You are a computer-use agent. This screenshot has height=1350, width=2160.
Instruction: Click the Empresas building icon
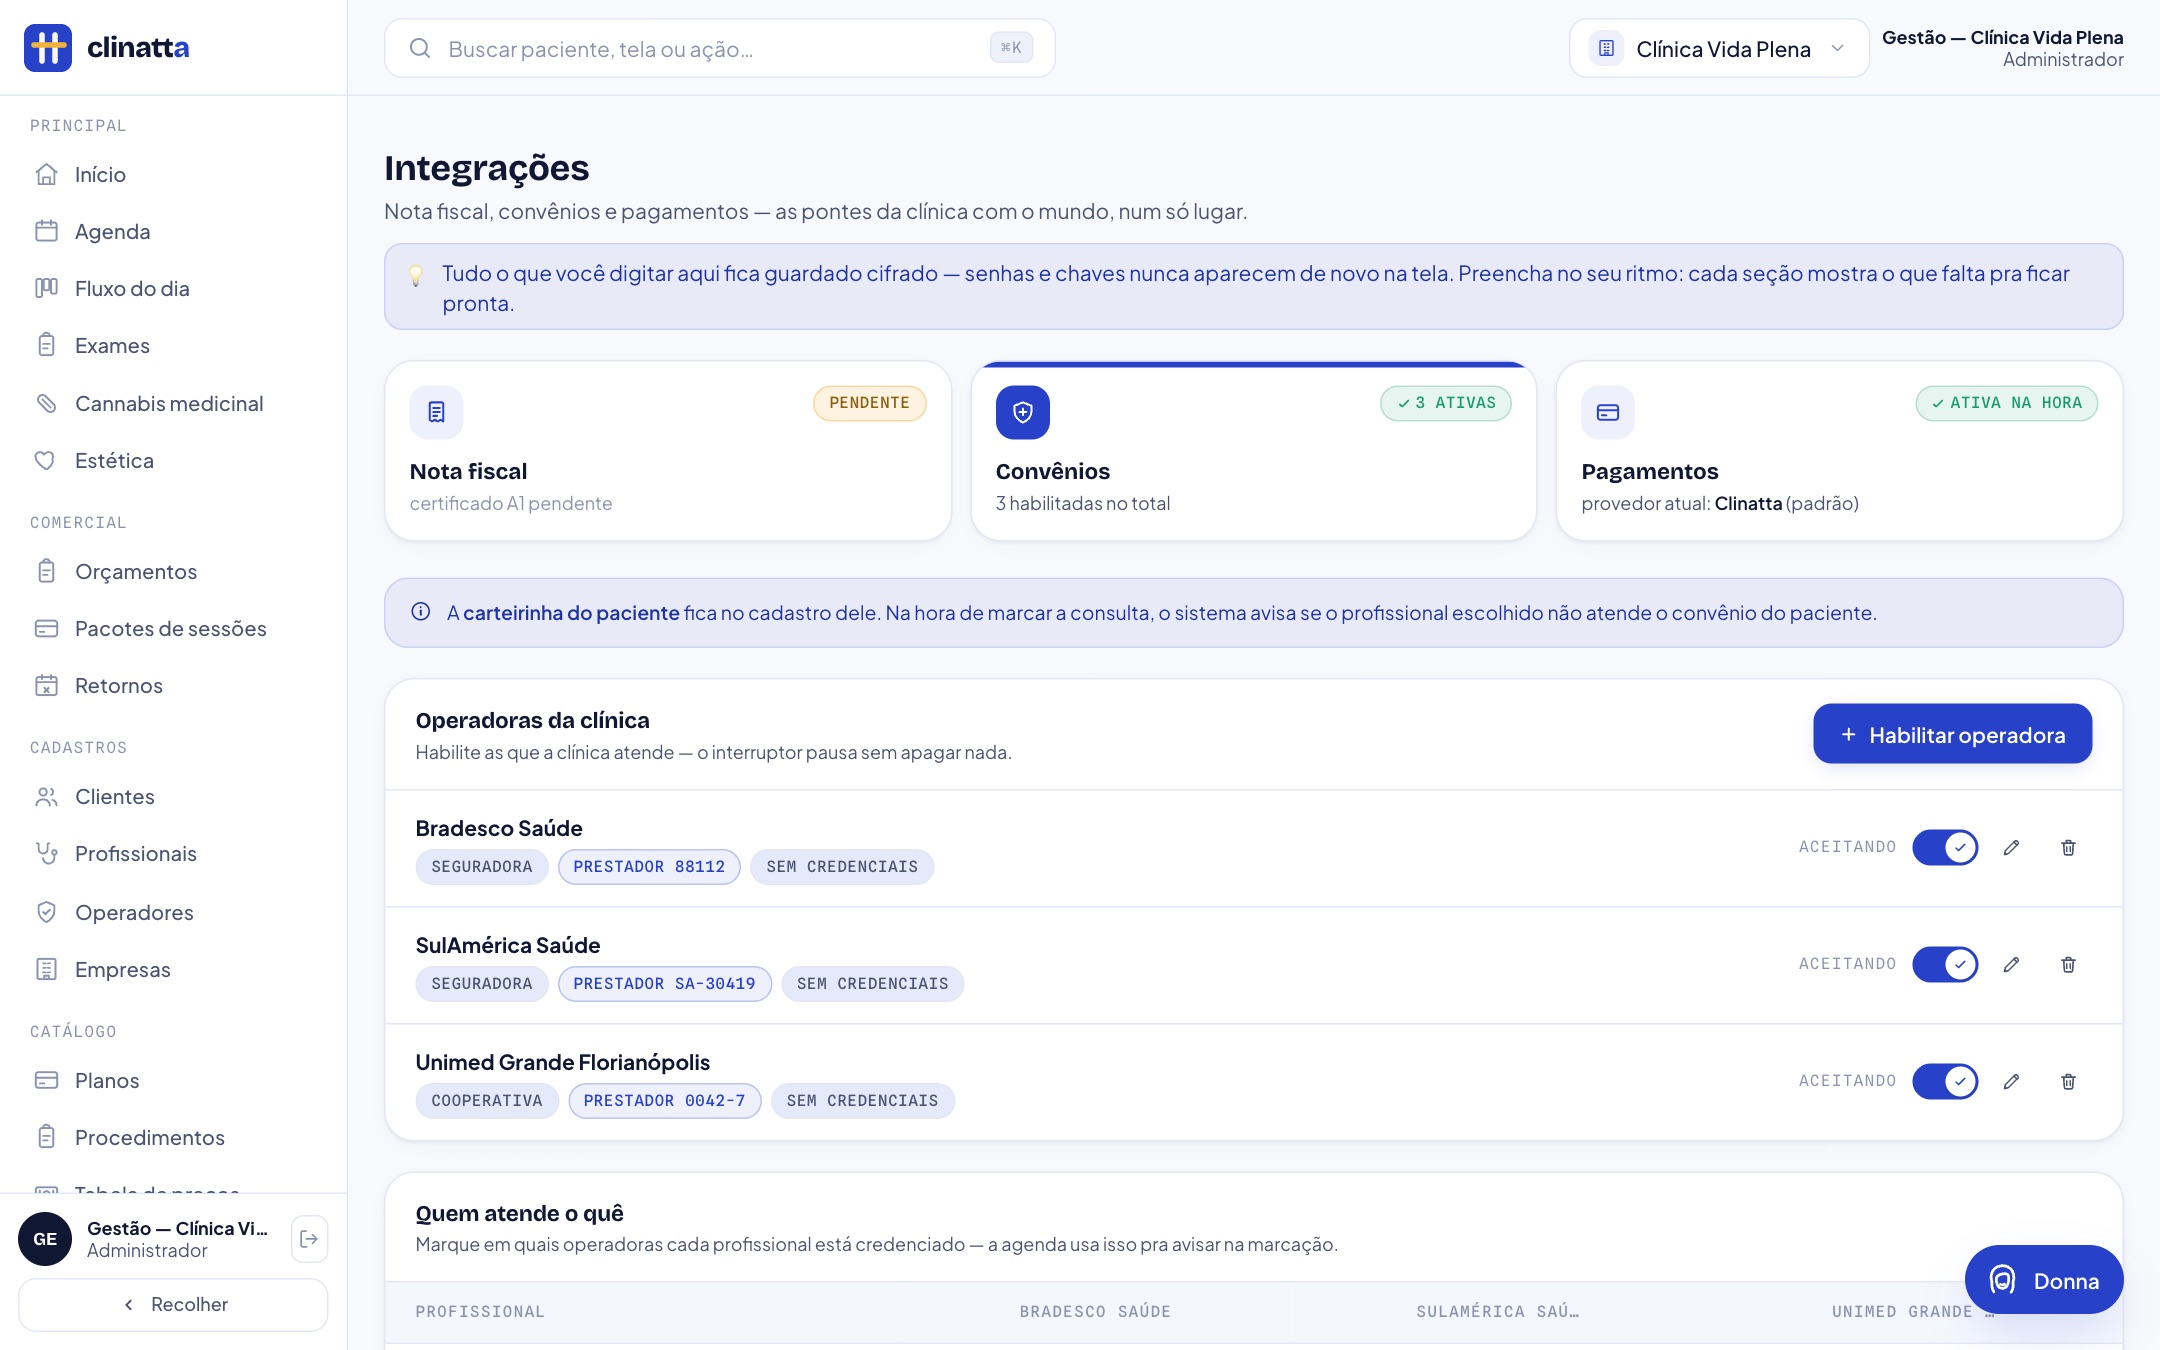pyautogui.click(x=46, y=969)
